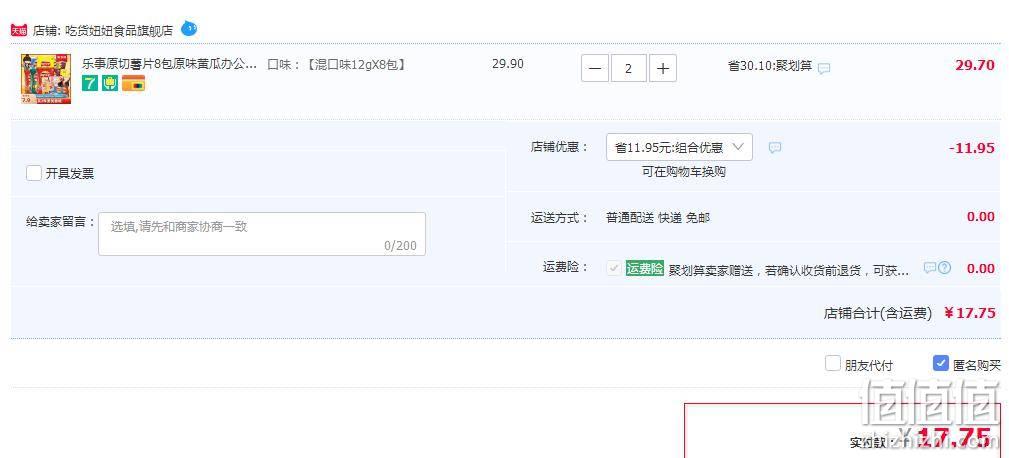Open the blue Wangwang chat icon
Image resolution: width=1009 pixels, height=458 pixels.
189,28
